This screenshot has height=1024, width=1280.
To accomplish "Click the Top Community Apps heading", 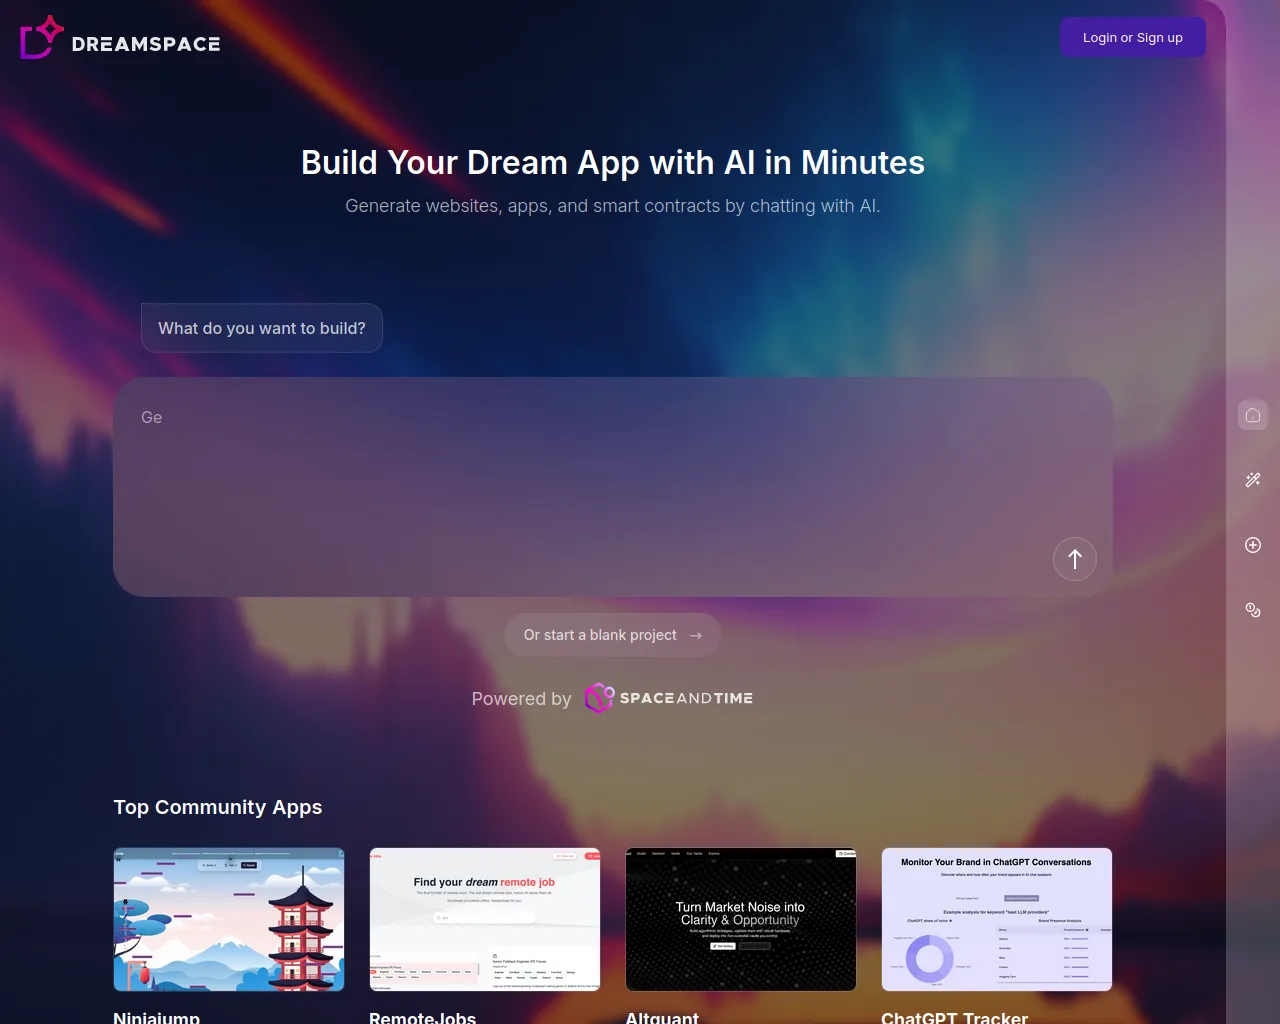I will coord(218,807).
